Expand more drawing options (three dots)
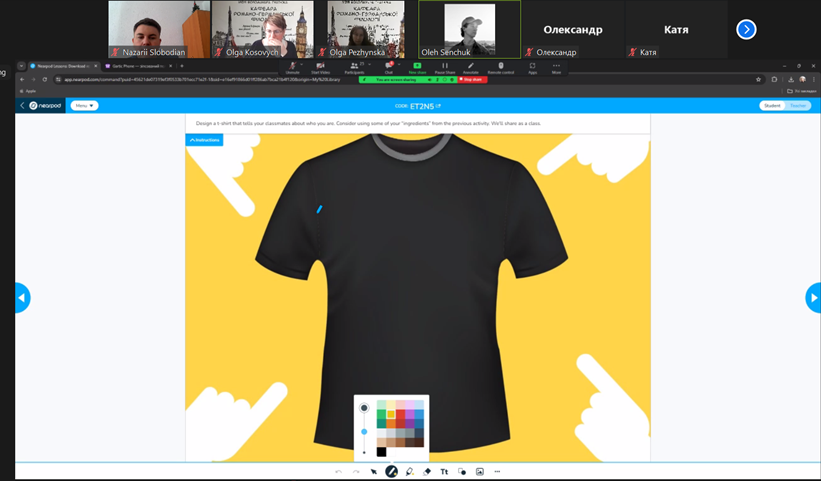The height and width of the screenshot is (481, 821). point(497,472)
